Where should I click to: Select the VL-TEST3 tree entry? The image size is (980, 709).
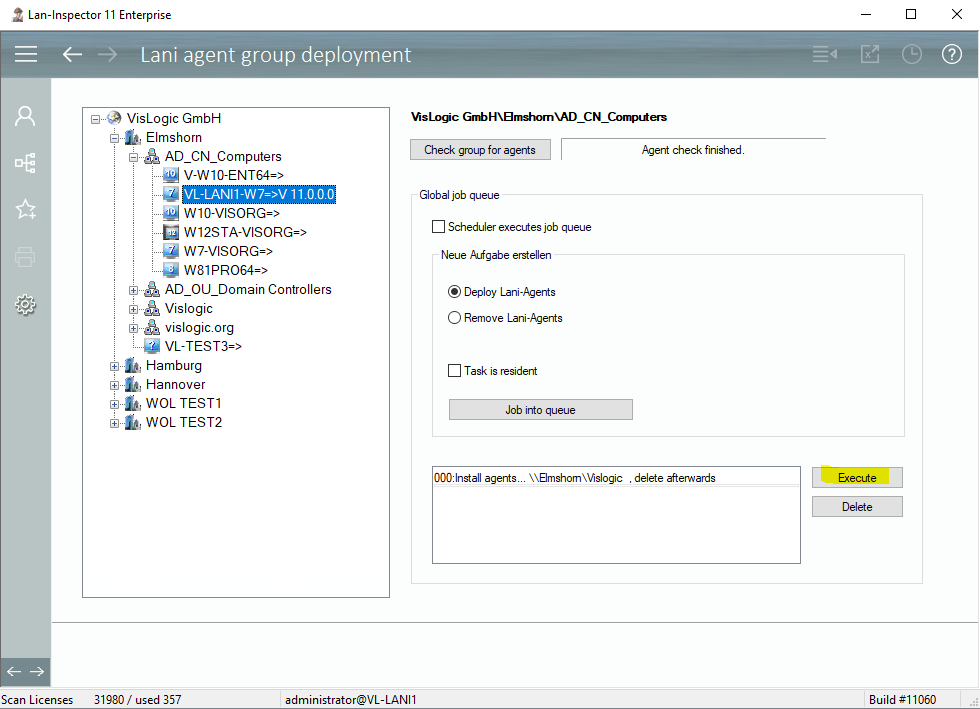click(x=203, y=346)
